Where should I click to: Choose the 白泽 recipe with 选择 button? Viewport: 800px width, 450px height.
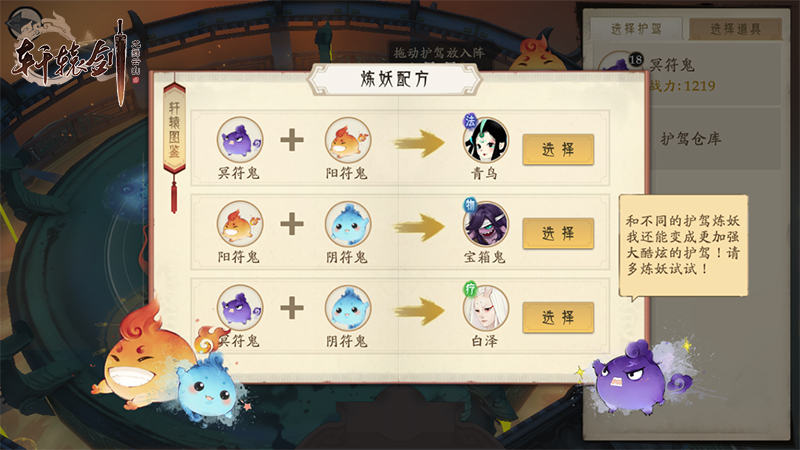tap(558, 317)
